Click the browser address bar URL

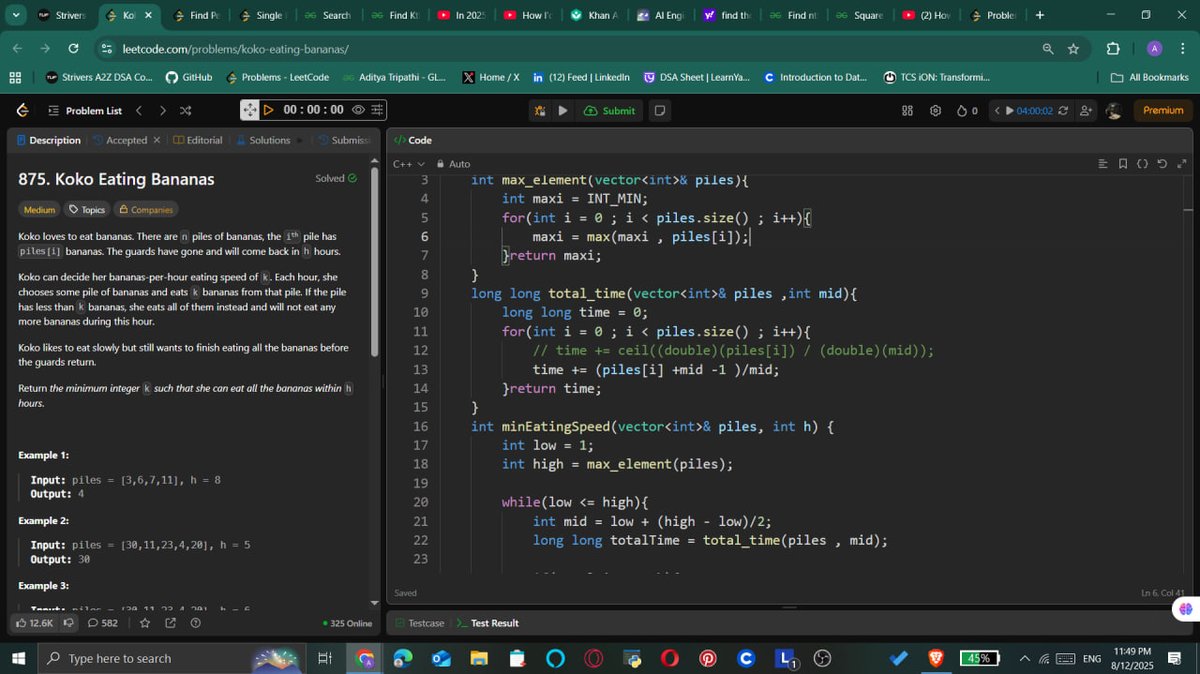click(x=236, y=49)
